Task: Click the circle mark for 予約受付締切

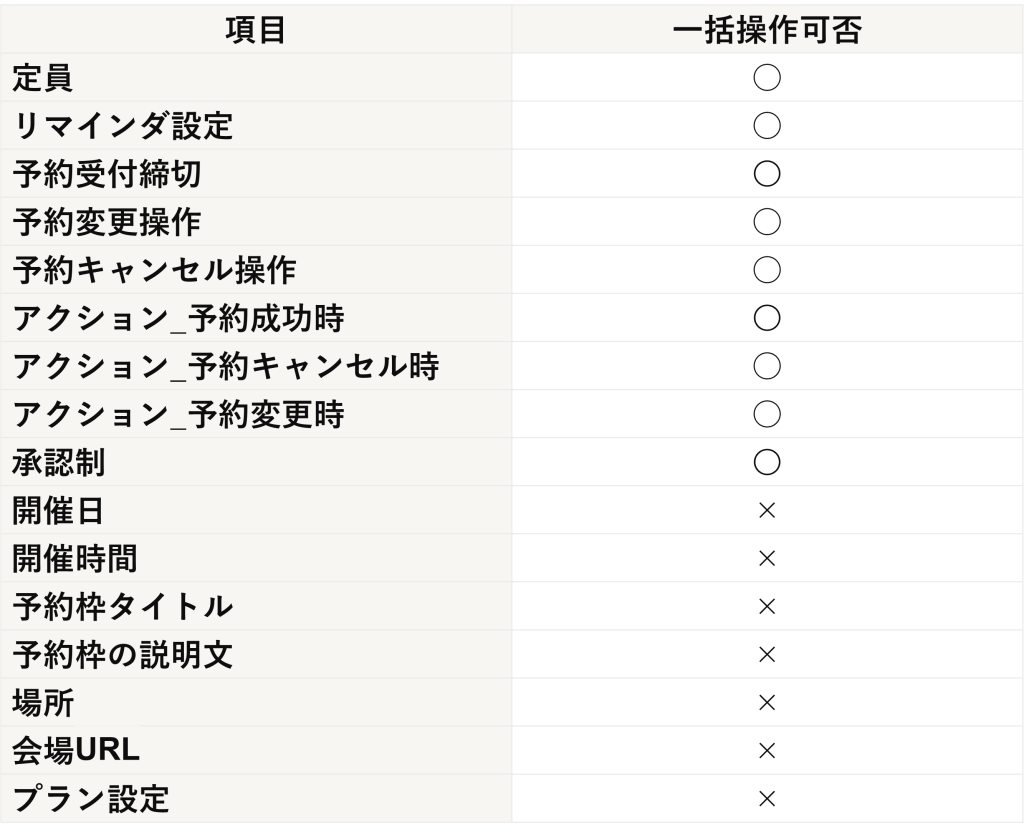Action: [x=767, y=174]
